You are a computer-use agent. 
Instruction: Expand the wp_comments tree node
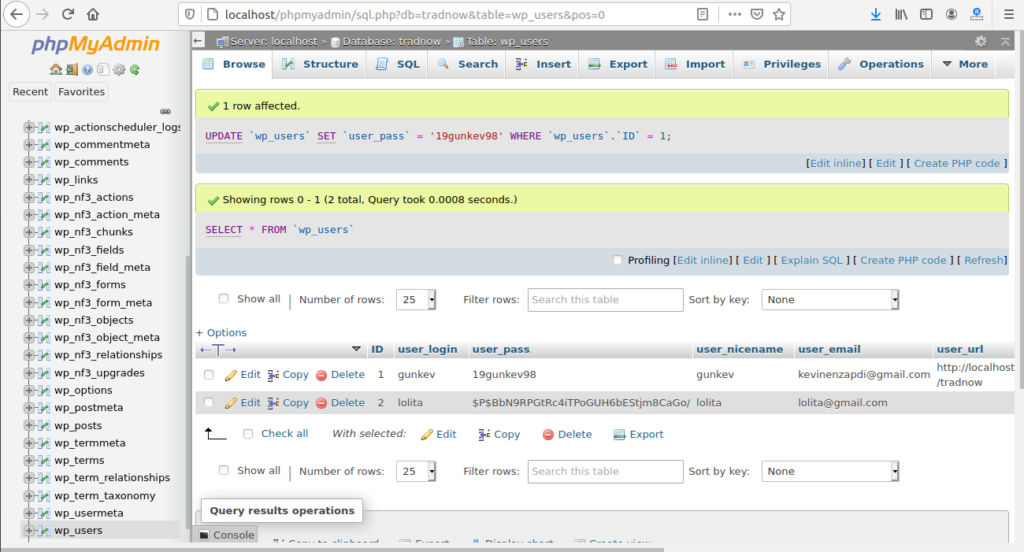tap(29, 162)
